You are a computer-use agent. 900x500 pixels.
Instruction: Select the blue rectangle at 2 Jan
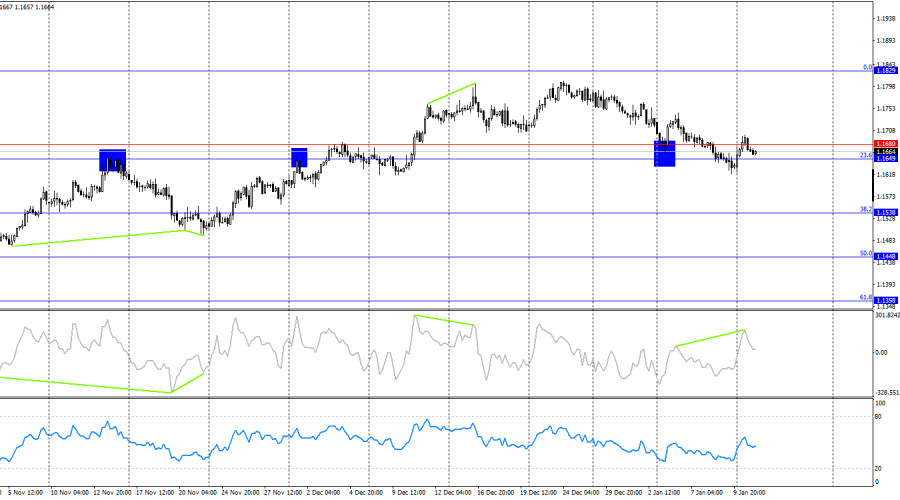665,154
